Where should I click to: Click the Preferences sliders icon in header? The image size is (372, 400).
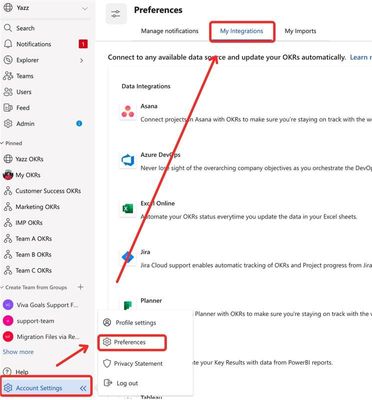point(116,14)
